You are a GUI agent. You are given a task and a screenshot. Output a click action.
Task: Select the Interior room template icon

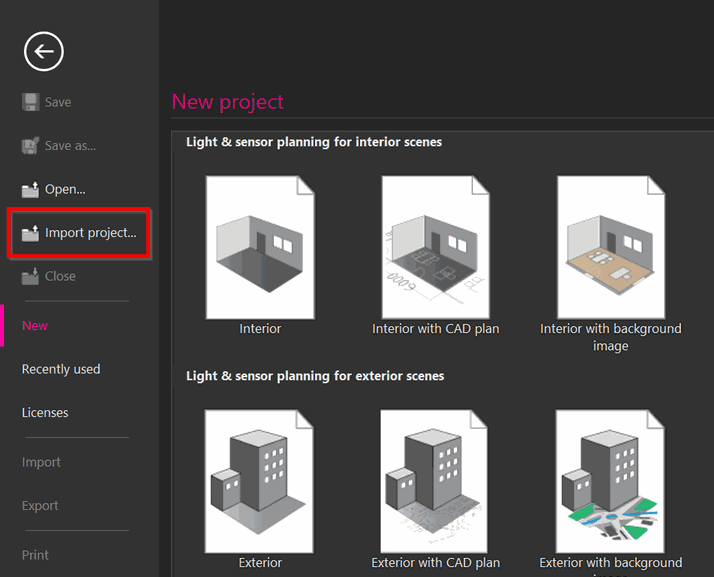click(260, 247)
